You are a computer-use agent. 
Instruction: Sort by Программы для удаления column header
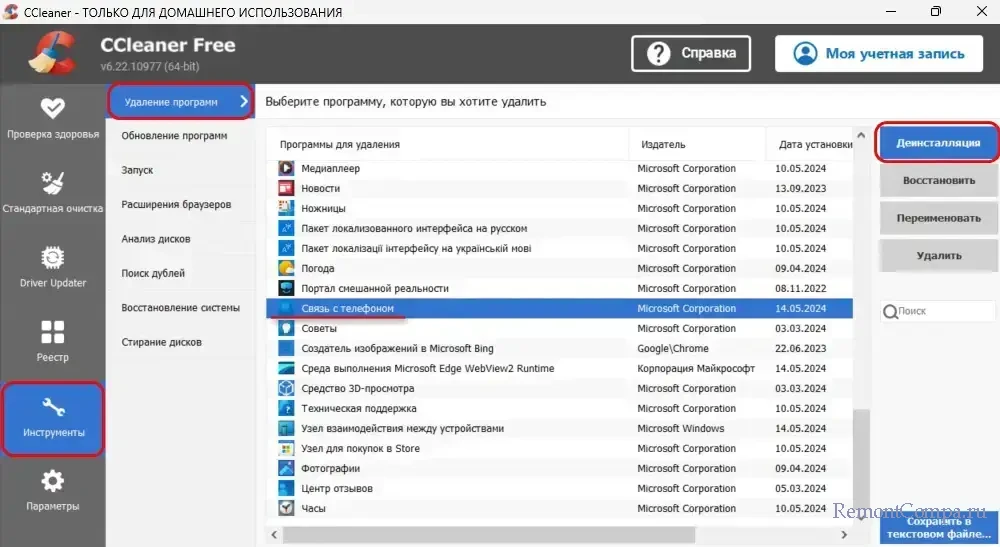446,144
